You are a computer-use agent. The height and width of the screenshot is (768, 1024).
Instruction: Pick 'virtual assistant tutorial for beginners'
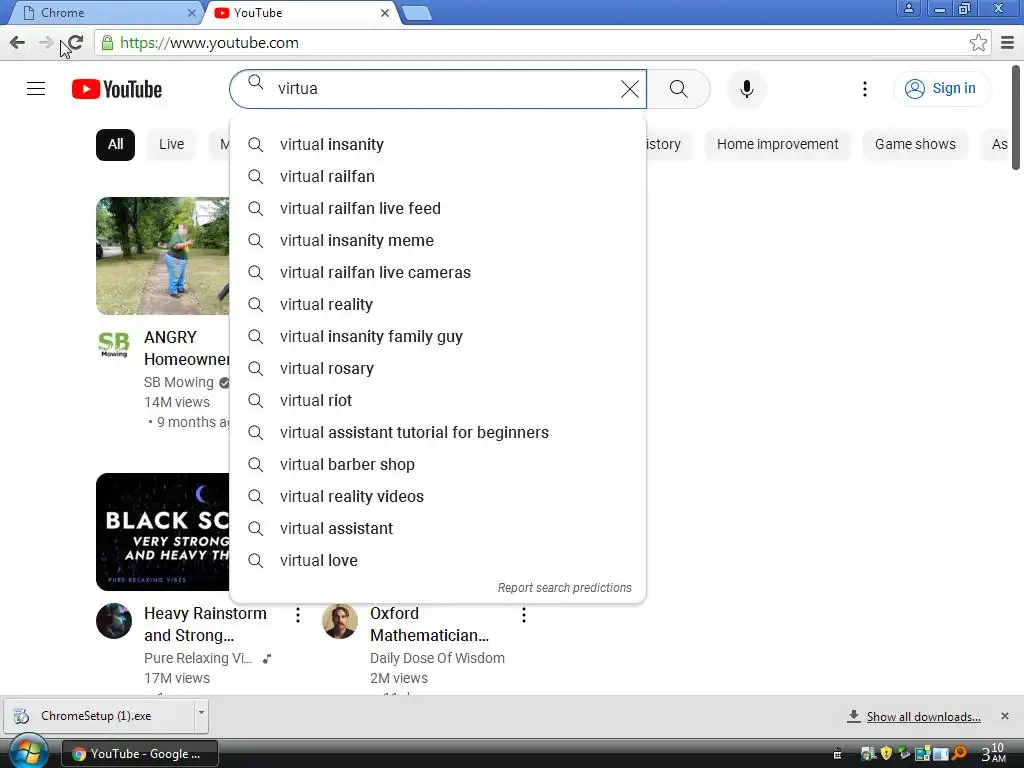coord(438,432)
